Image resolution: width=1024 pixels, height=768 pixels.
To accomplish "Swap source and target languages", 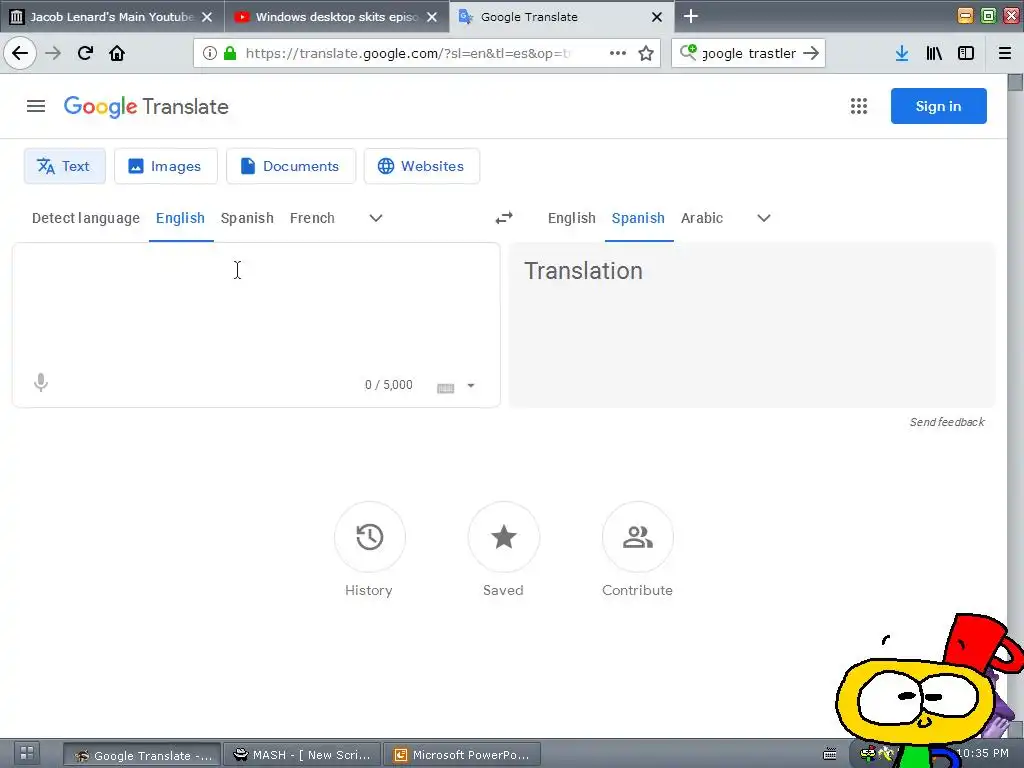I will 504,218.
